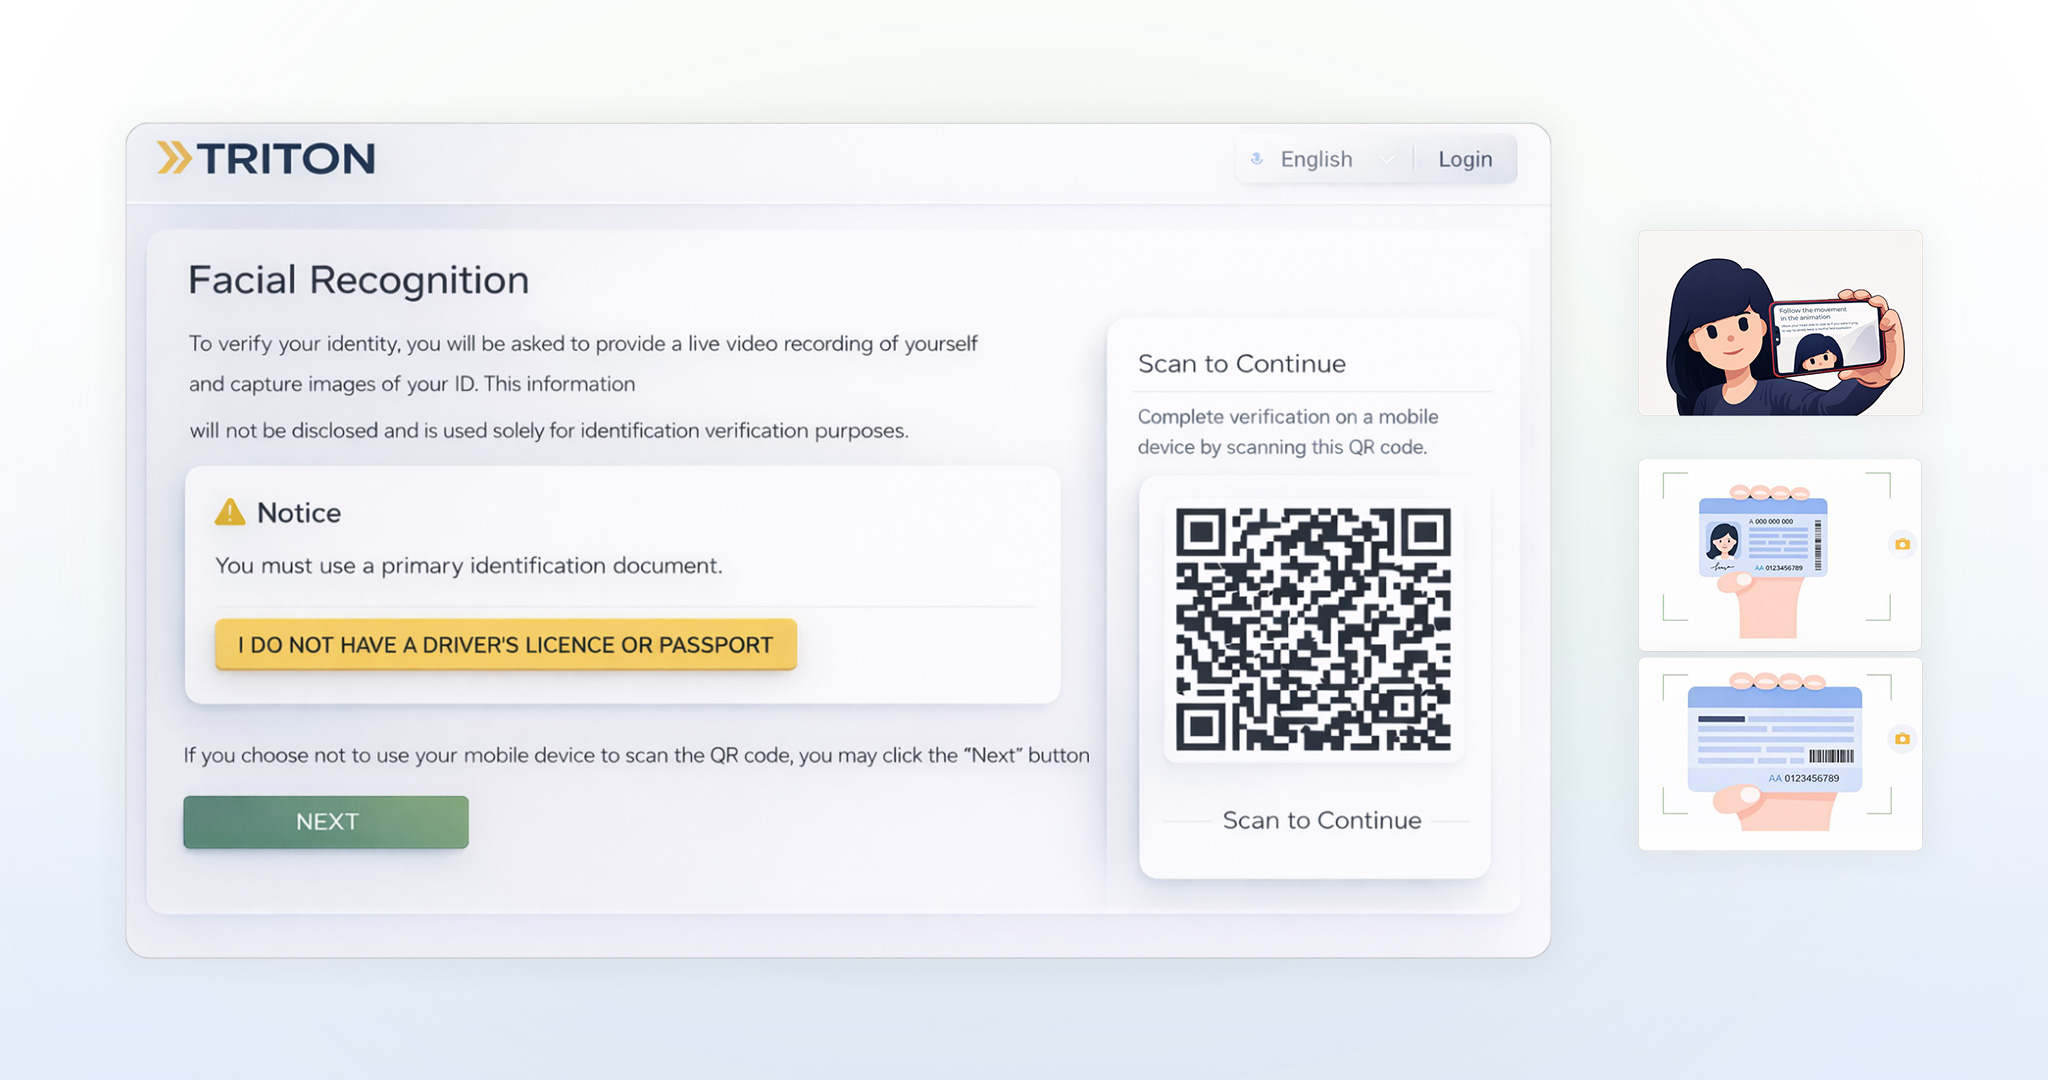Open the selfie recording illustration thumbnail
This screenshot has height=1080, width=2048.
pos(1780,323)
